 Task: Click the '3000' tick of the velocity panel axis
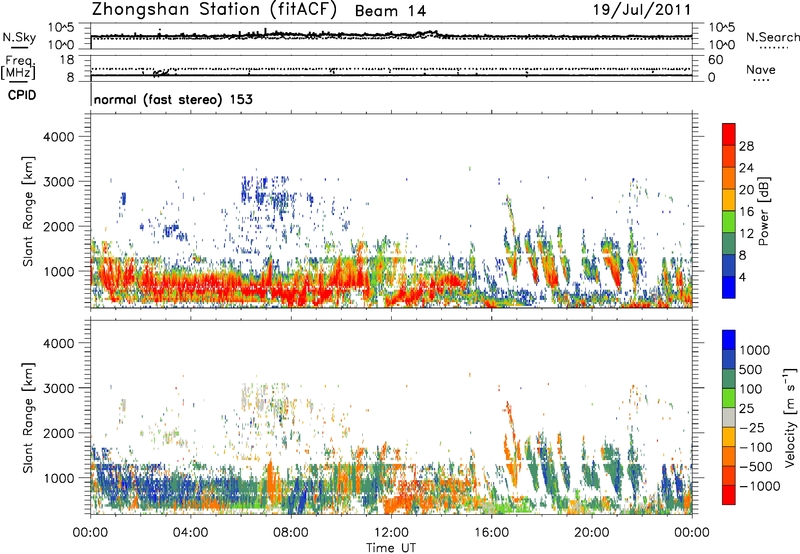tap(59, 388)
